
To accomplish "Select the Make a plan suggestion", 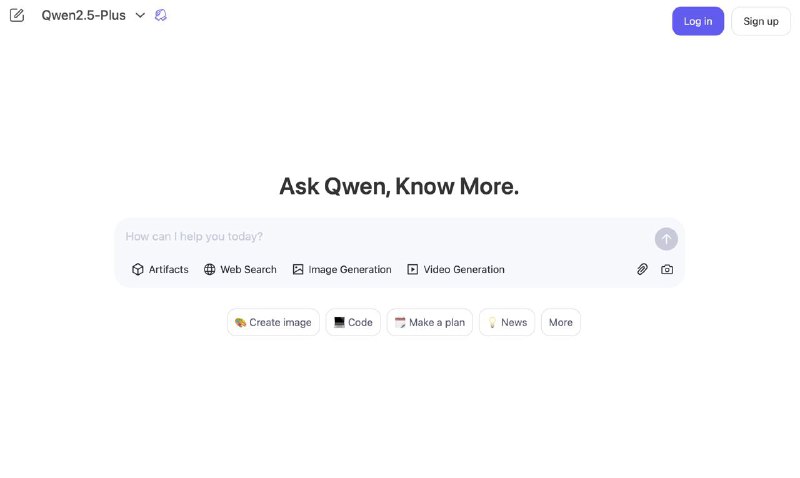I will (430, 322).
